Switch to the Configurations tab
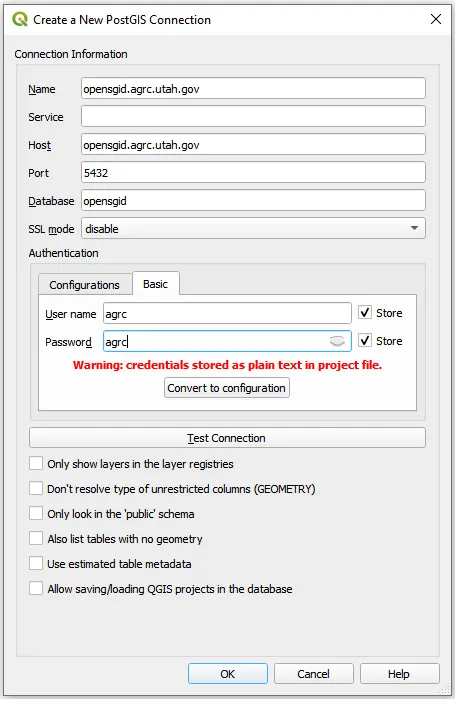 point(84,285)
